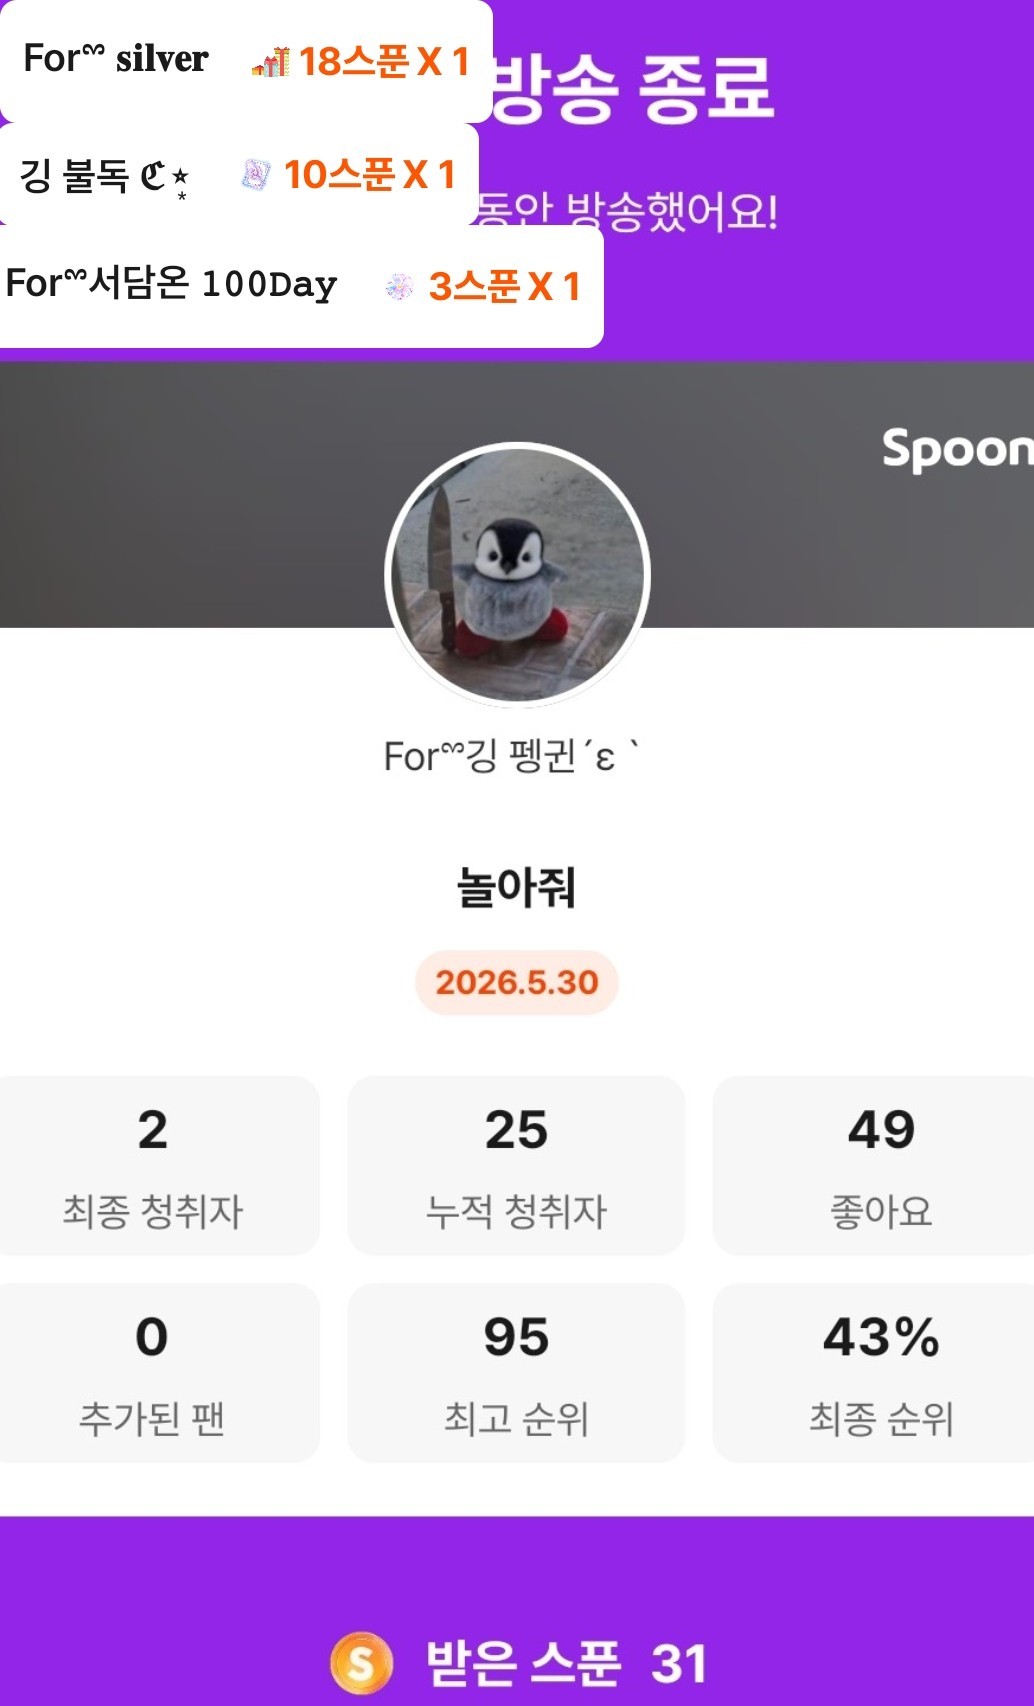This screenshot has height=1706, width=1034.
Task: Select the 최고 순위 stat card
Action: [516, 1373]
